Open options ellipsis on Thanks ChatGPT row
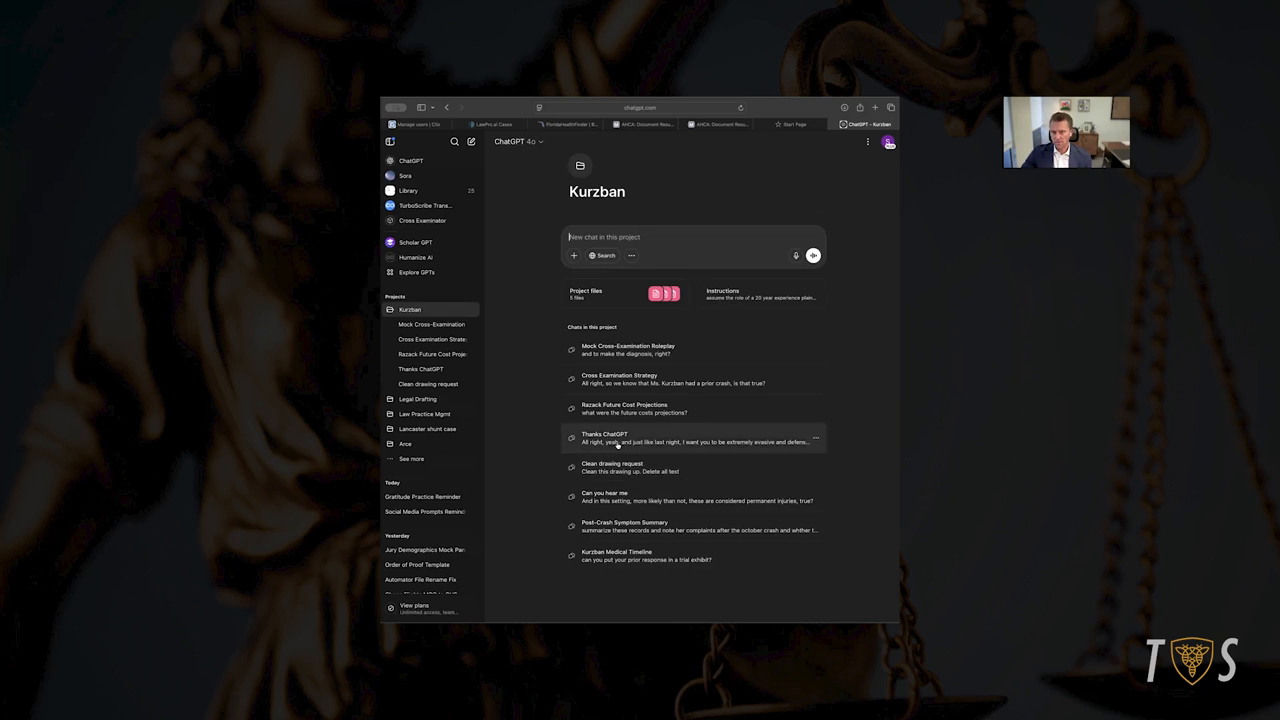The width and height of the screenshot is (1280, 720). point(816,438)
